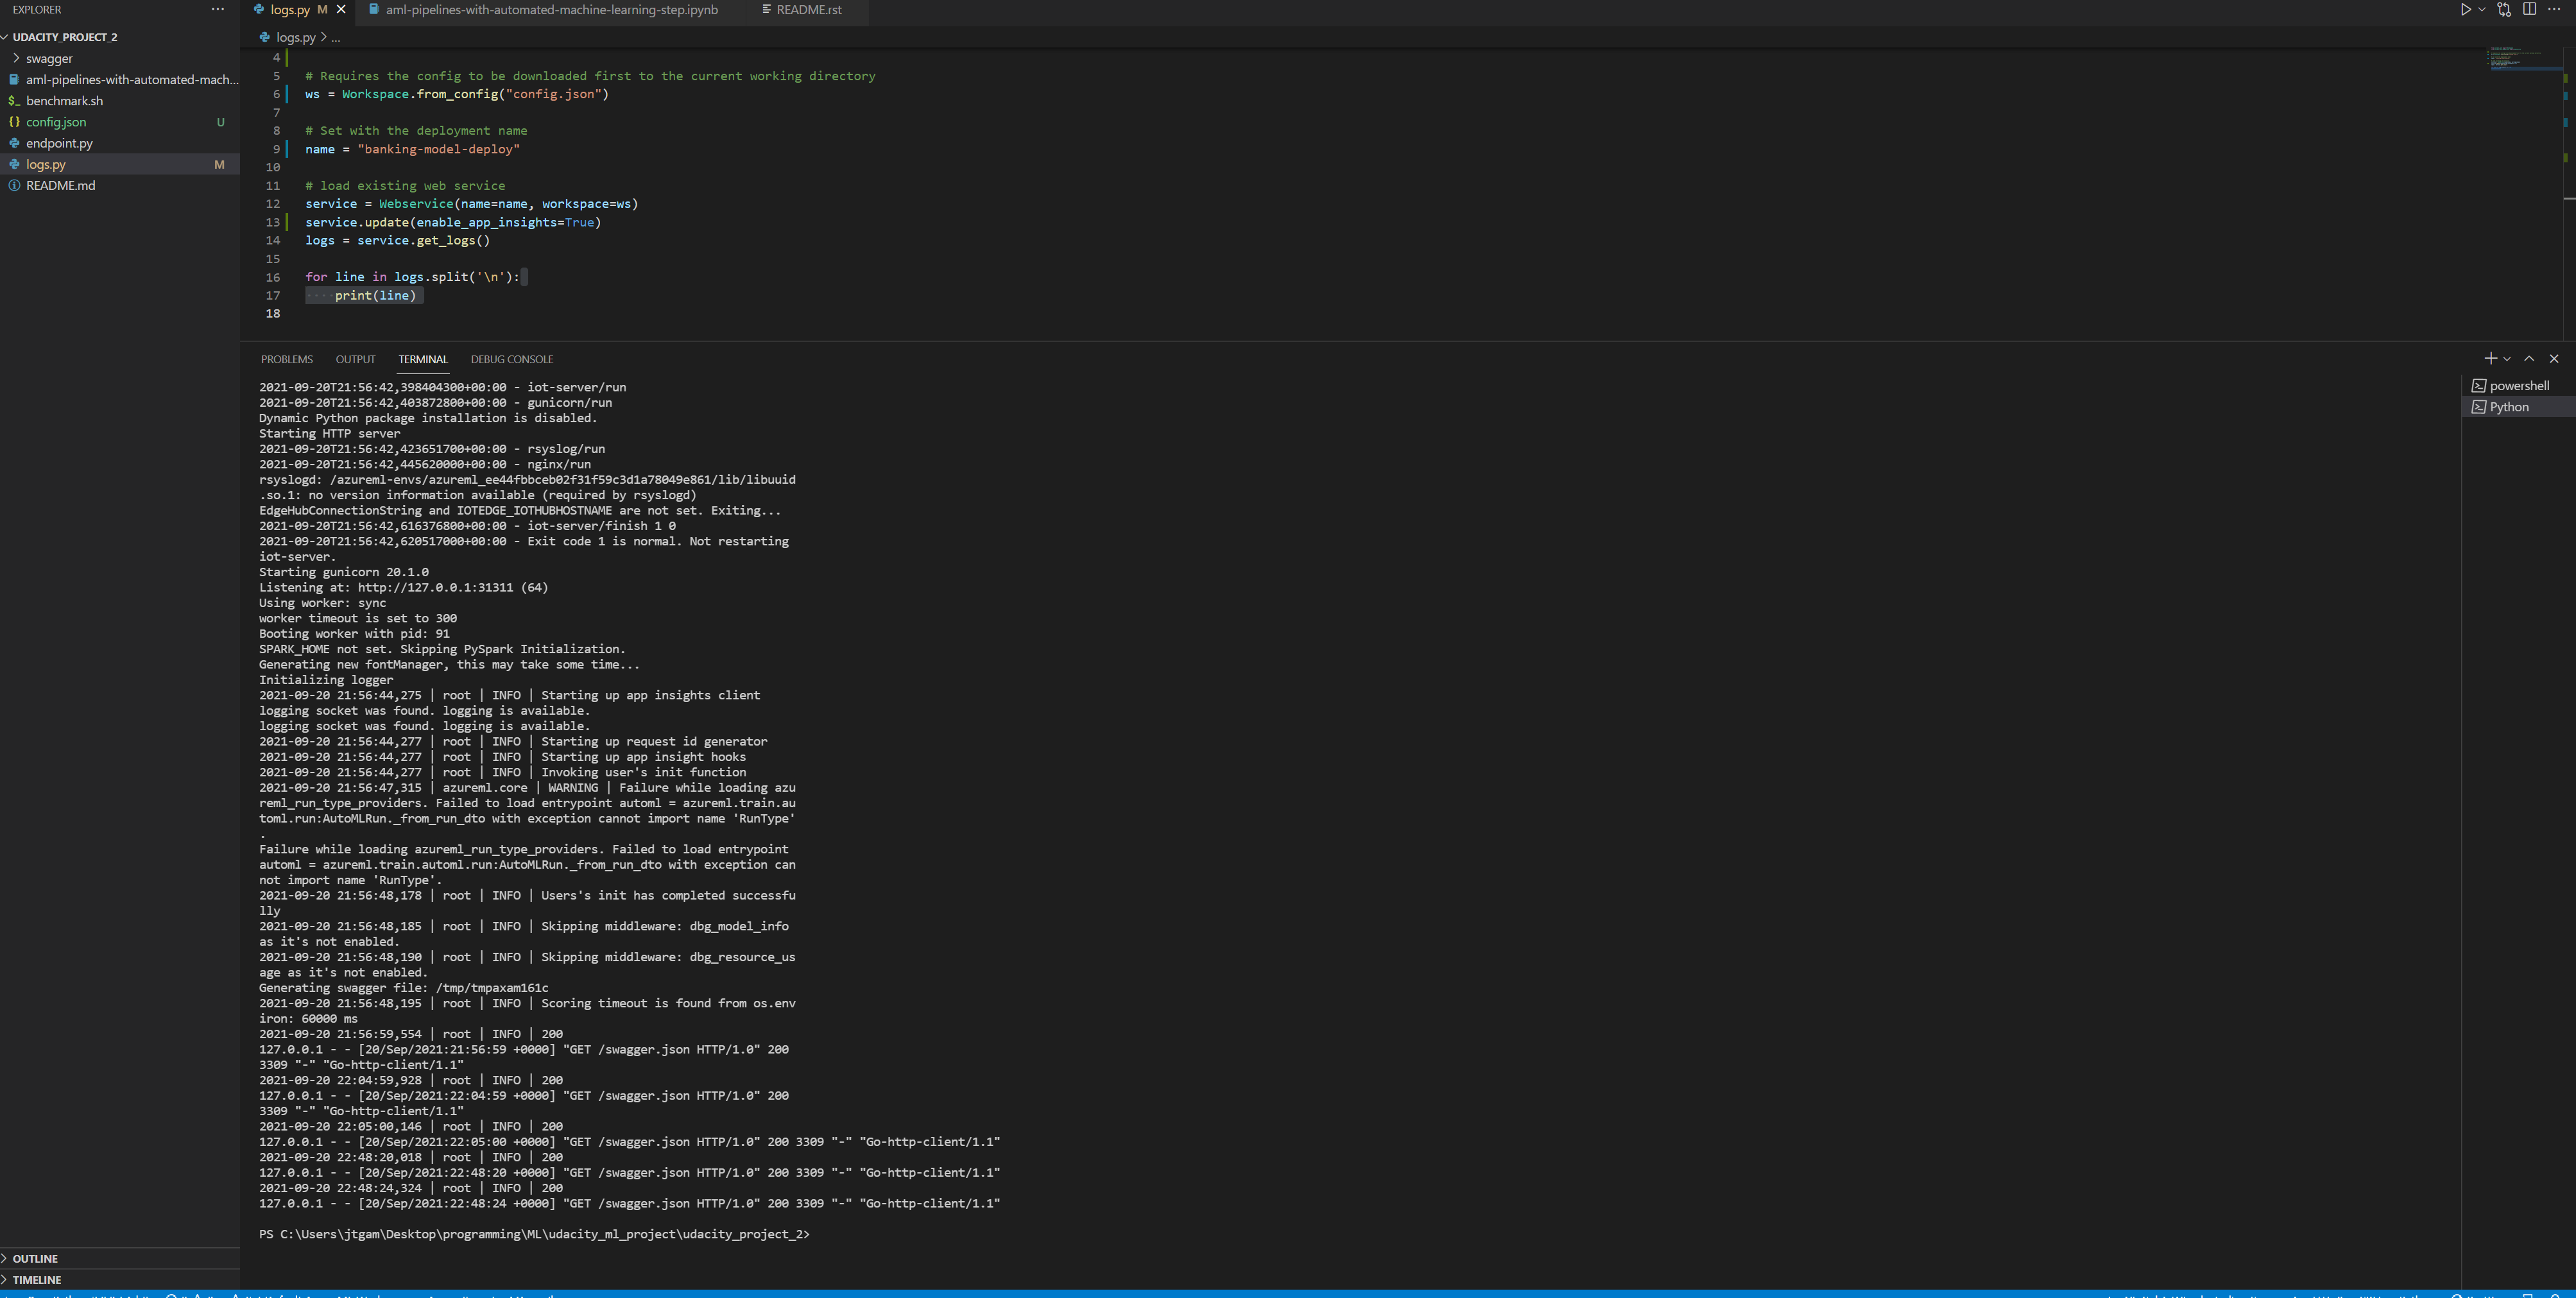The width and height of the screenshot is (2576, 1298).
Task: Expand the OUTLINE section
Action: click(x=36, y=1258)
